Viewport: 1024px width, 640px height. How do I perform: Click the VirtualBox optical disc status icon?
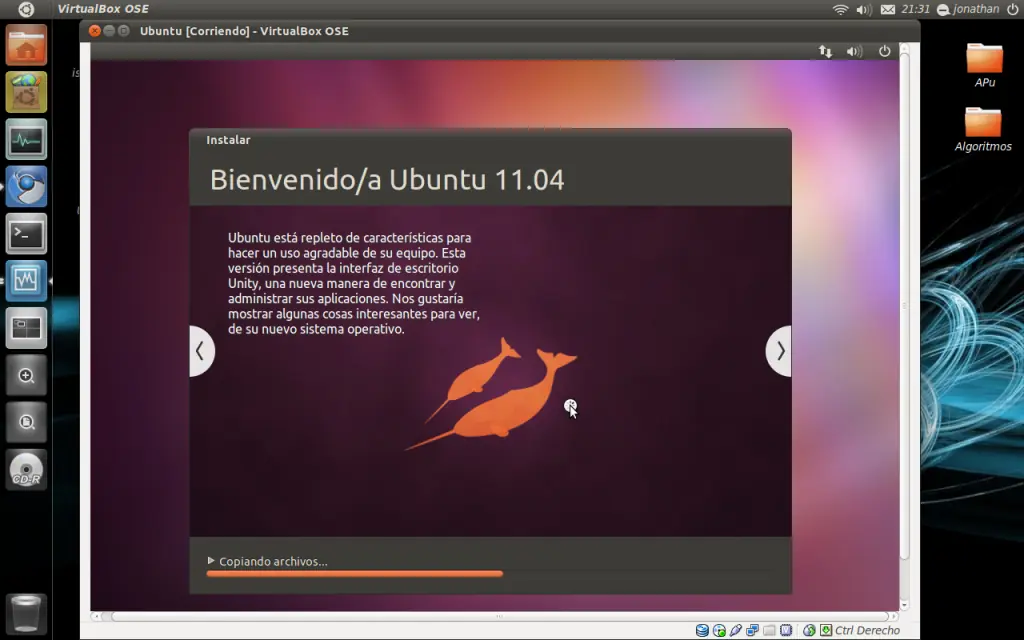pyautogui.click(x=719, y=630)
